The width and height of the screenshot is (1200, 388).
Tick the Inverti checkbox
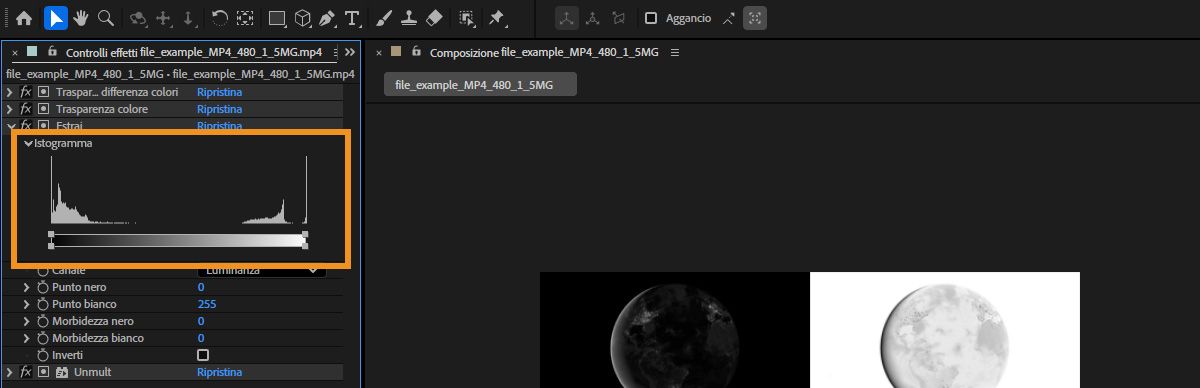[203, 355]
